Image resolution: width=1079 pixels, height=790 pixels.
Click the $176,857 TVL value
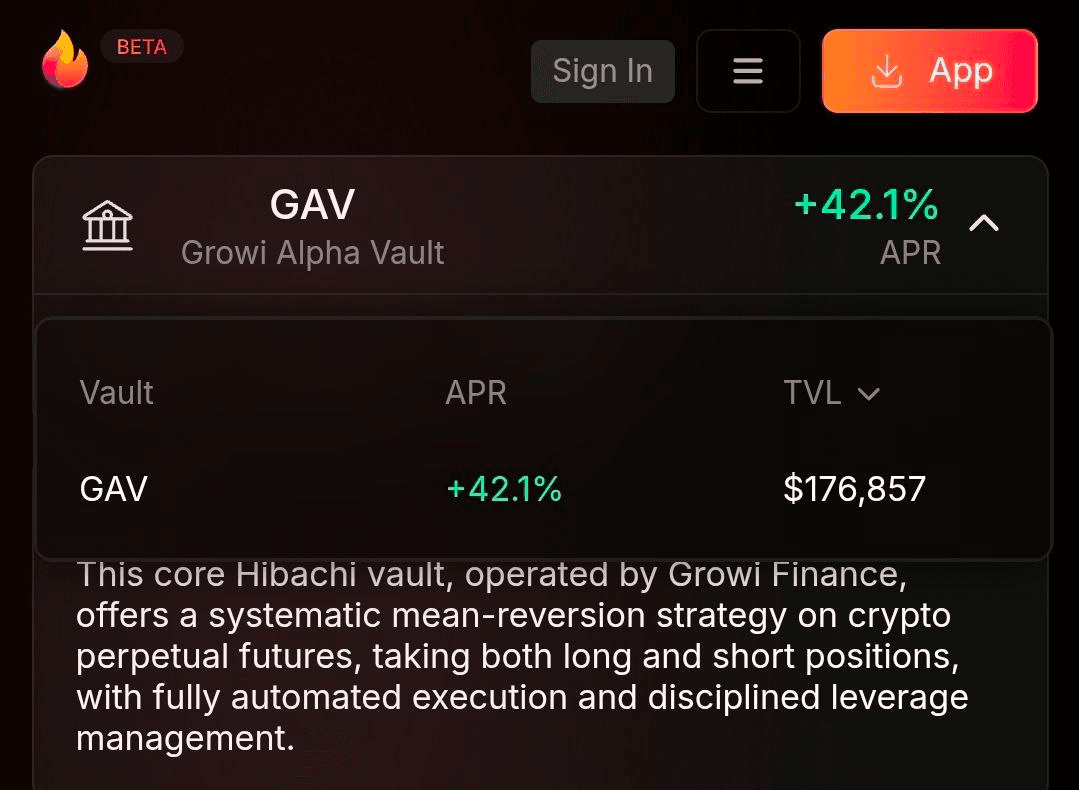855,489
